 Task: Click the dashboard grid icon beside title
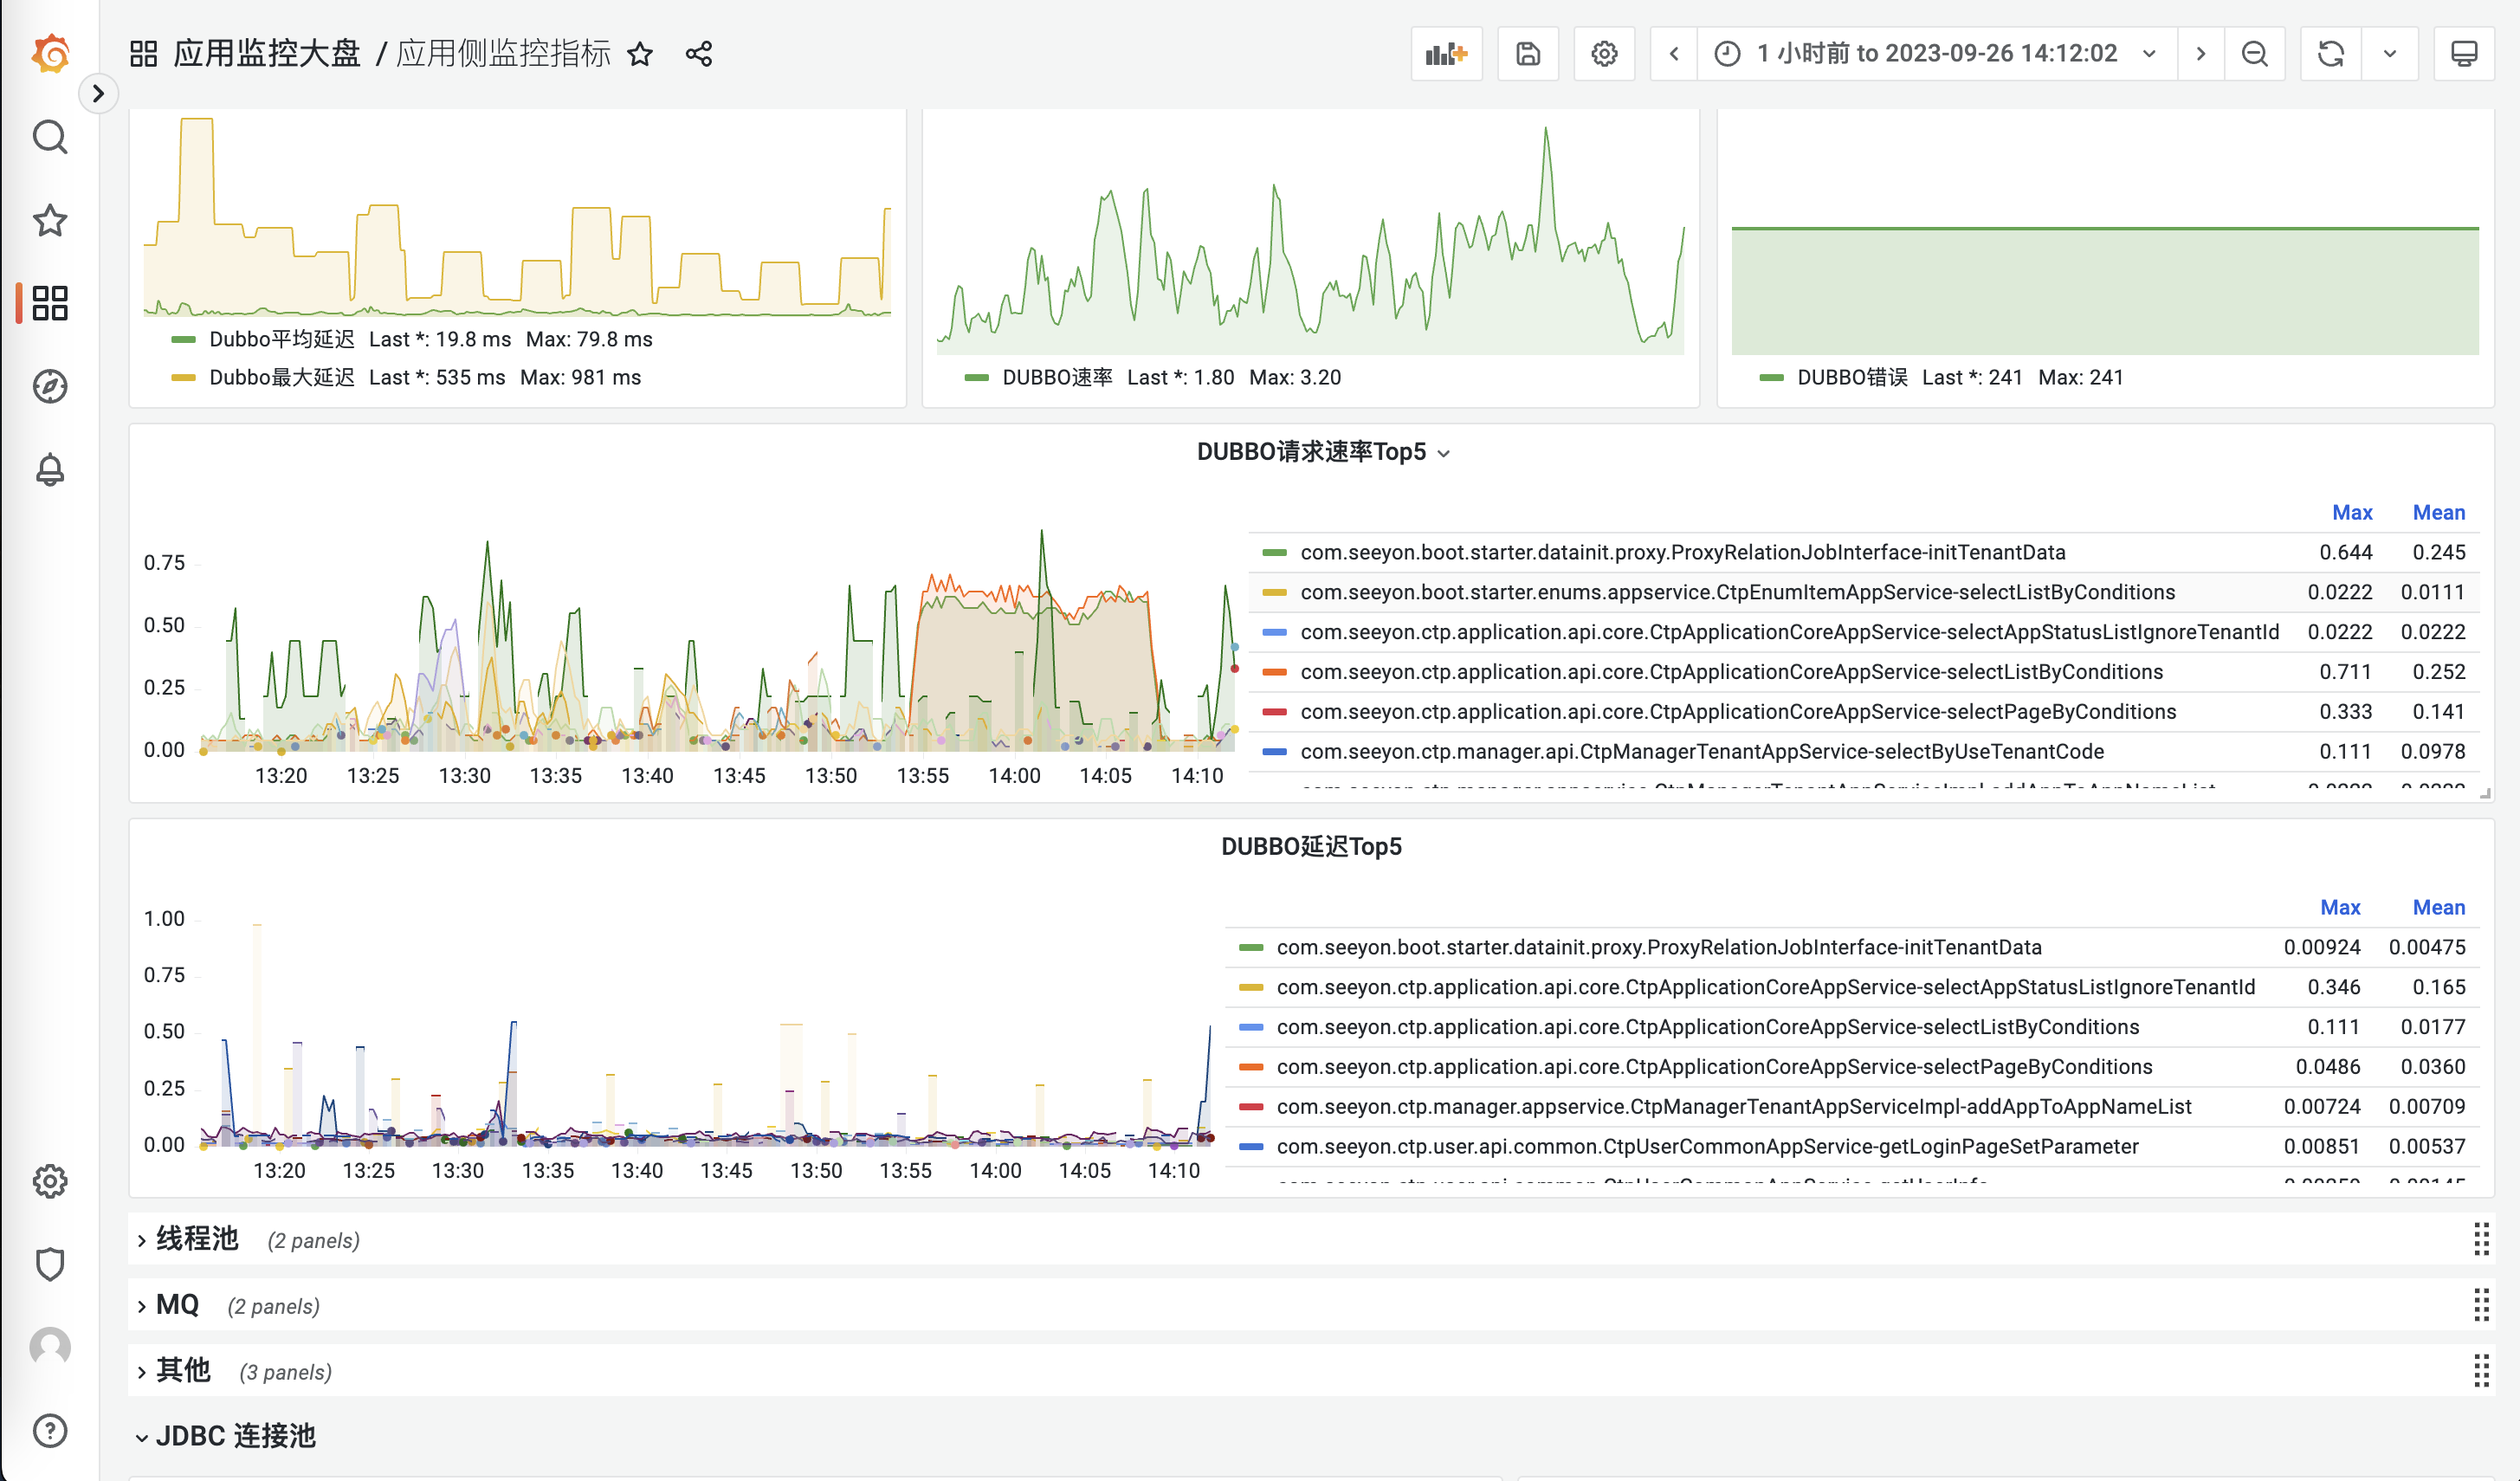coord(144,54)
